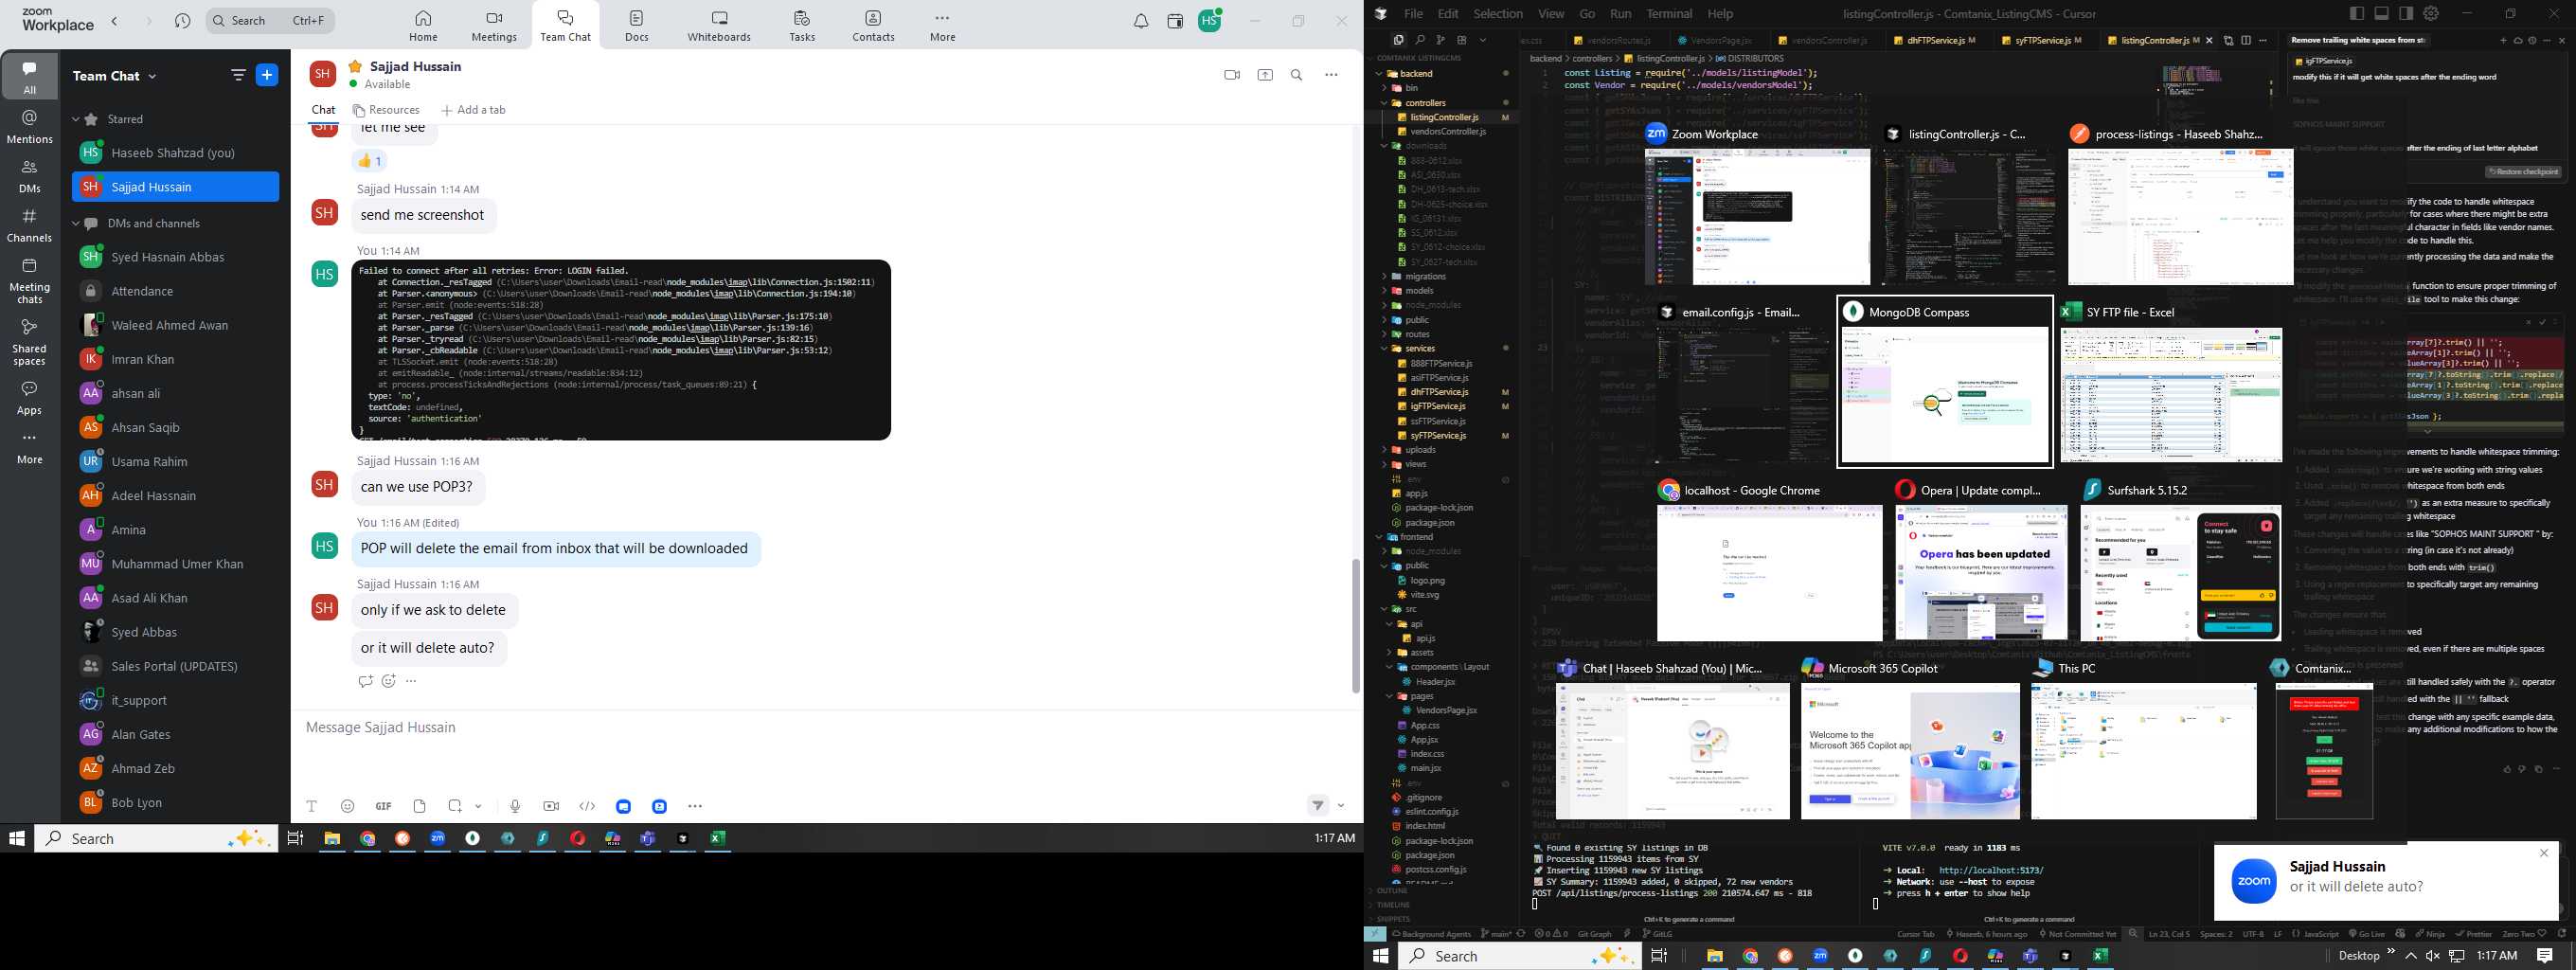
Task: Open the Attendance channel
Action: click(x=176, y=291)
